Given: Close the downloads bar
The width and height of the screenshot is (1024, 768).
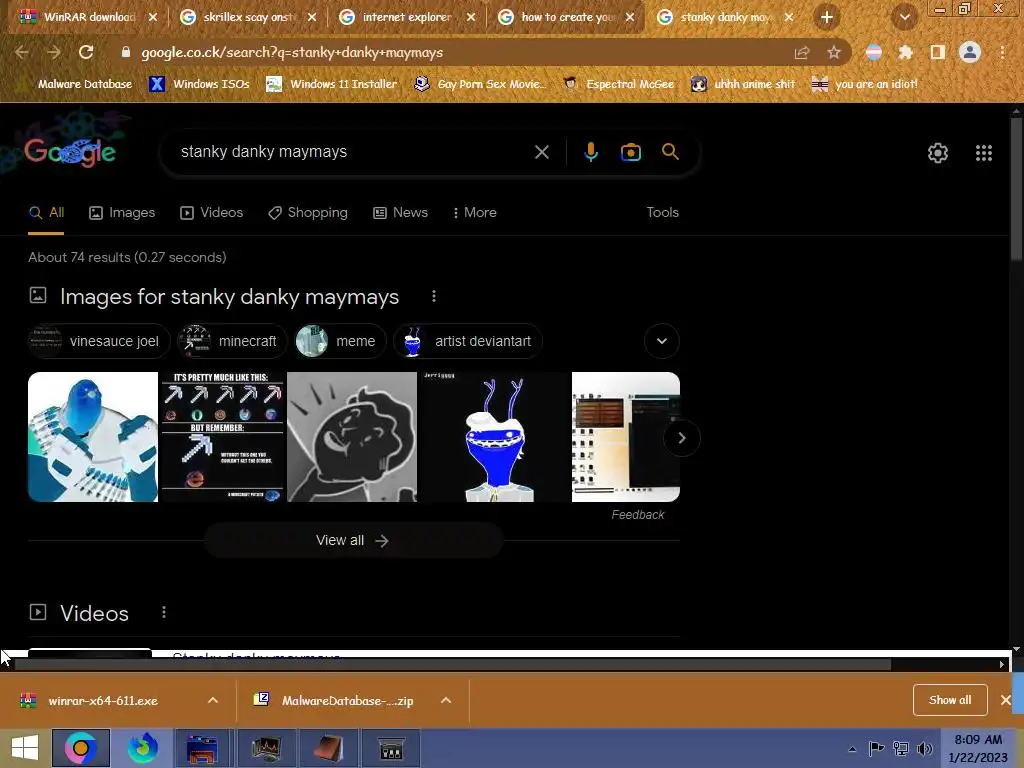Looking at the screenshot, I should point(1006,700).
